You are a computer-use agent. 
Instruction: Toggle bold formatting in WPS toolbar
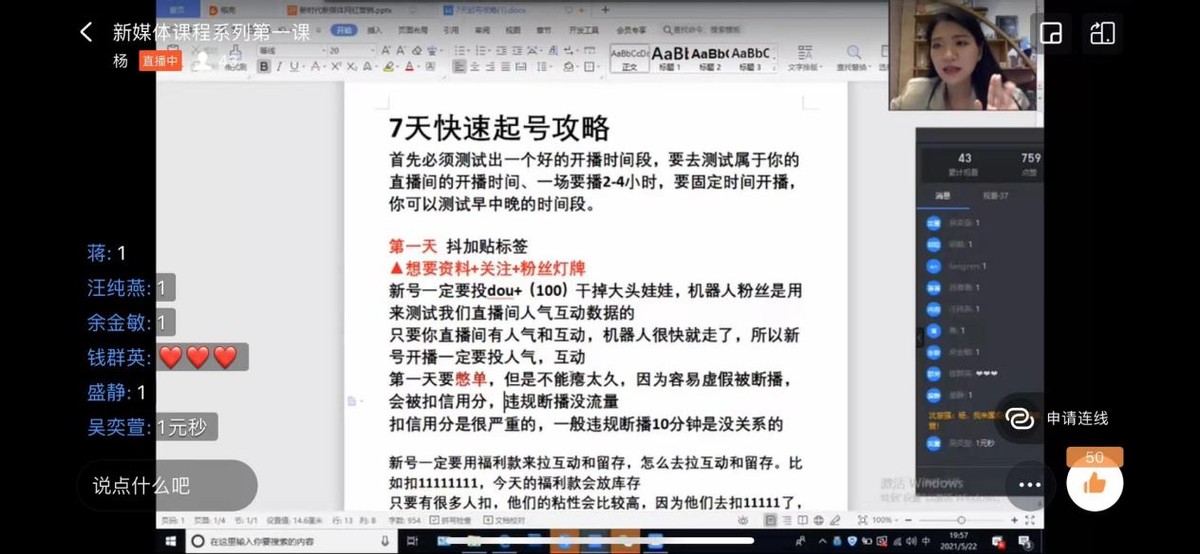[x=263, y=66]
